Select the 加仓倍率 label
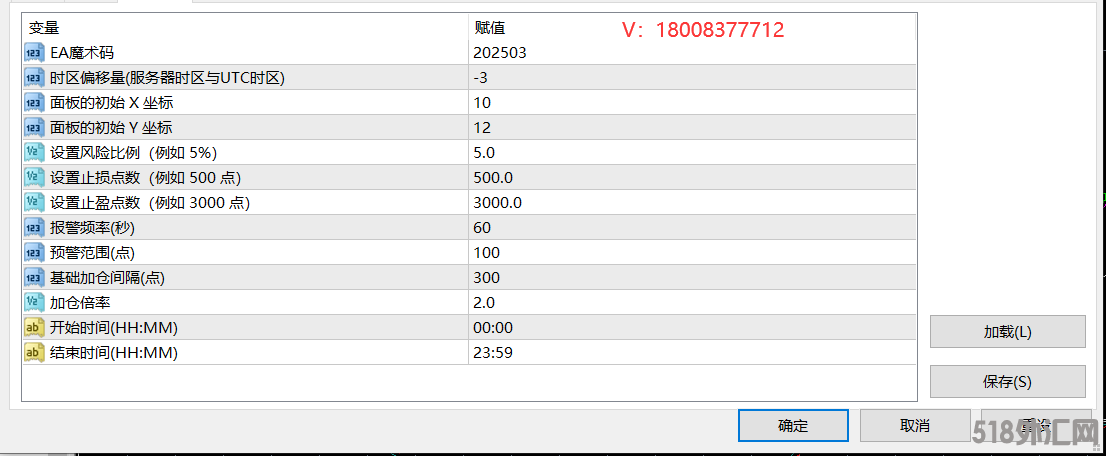Viewport: 1106px width, 456px height. coord(80,302)
